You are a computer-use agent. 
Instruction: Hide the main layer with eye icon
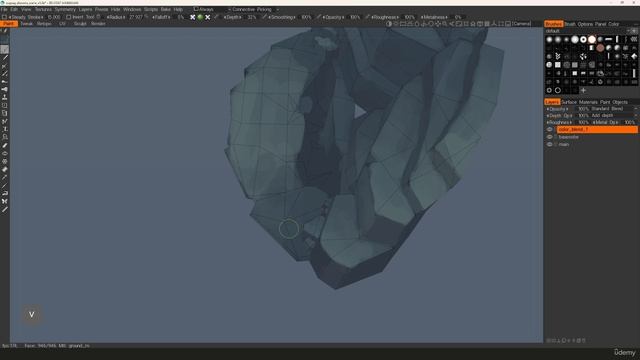click(x=549, y=144)
